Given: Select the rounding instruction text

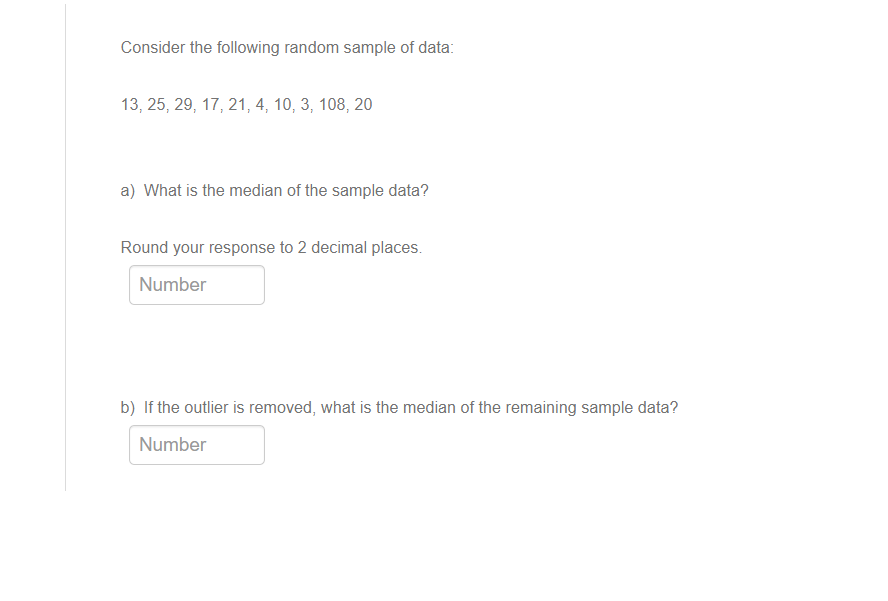Looking at the screenshot, I should click(271, 247).
